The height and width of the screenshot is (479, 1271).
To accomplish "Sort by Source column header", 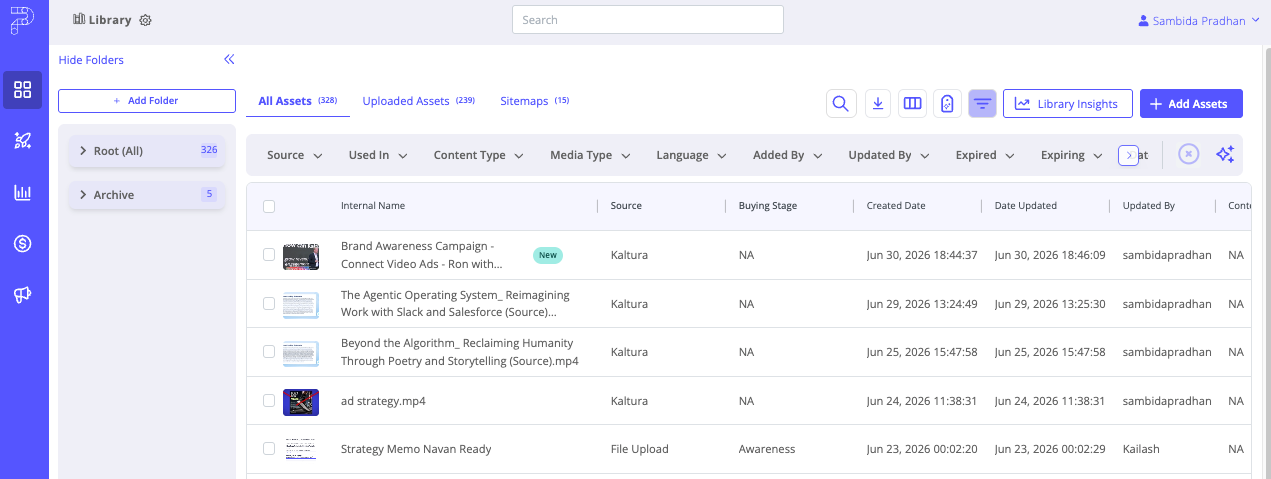I will (626, 206).
